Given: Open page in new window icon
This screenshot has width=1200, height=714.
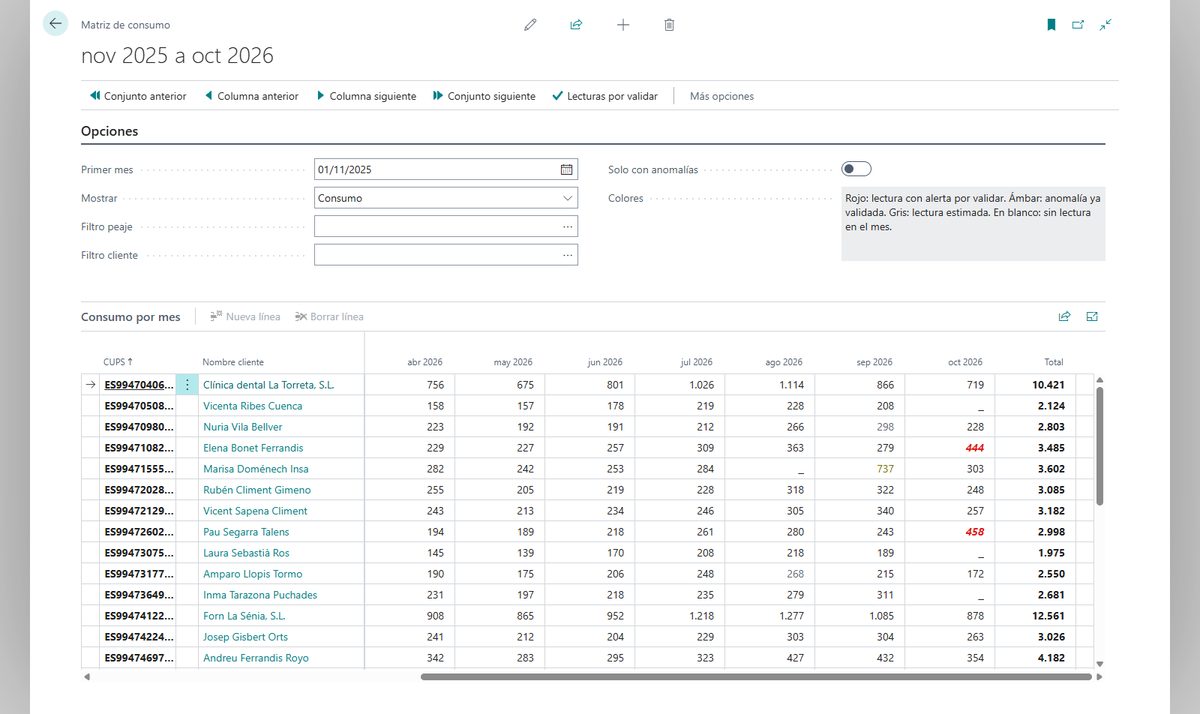Looking at the screenshot, I should pos(1078,25).
